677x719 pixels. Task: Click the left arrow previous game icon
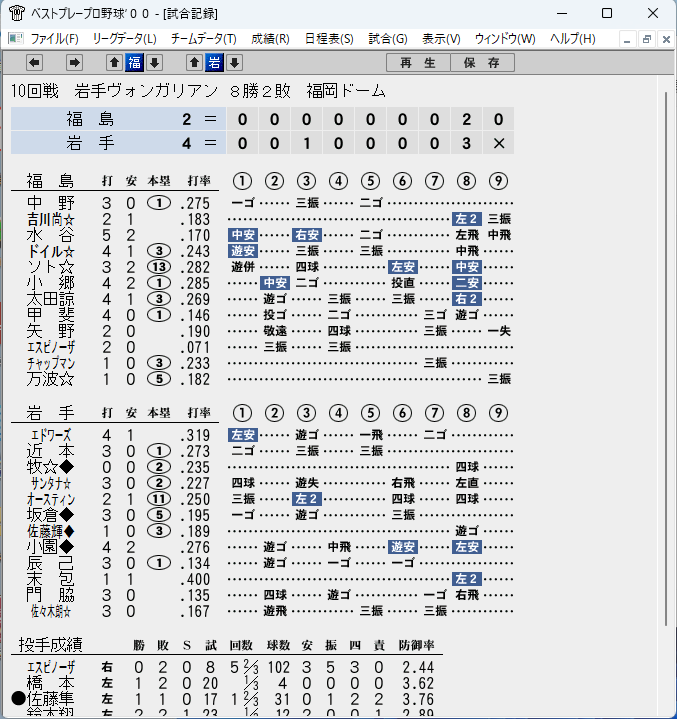click(x=34, y=62)
